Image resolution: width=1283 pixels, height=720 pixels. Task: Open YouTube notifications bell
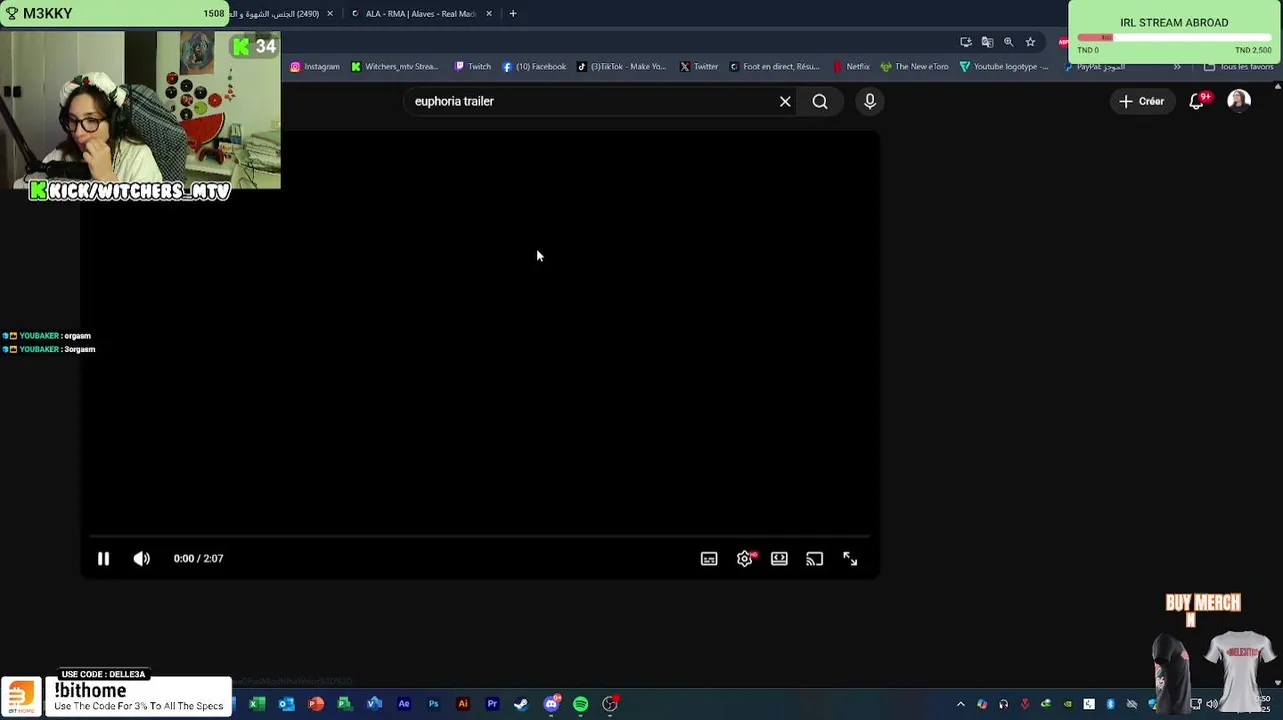pyautogui.click(x=1197, y=101)
